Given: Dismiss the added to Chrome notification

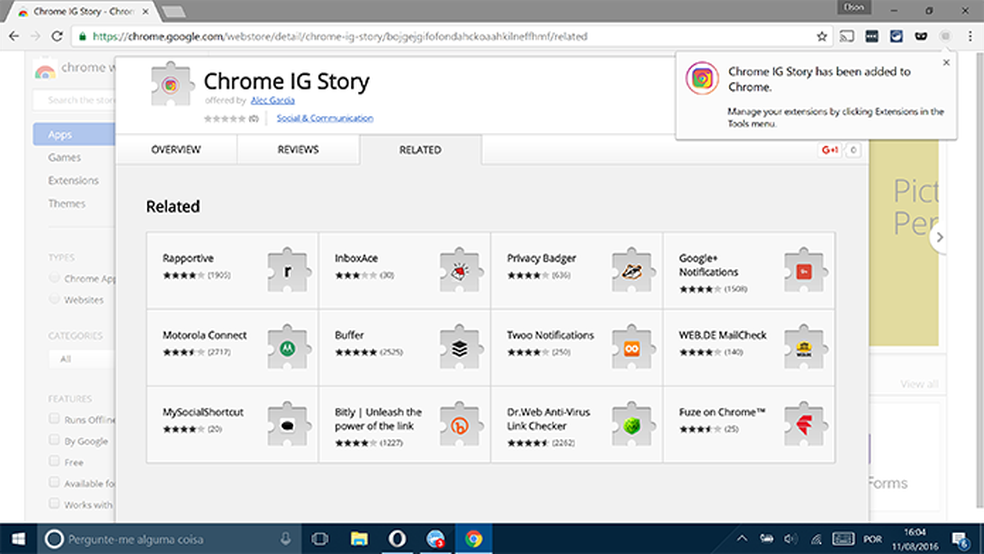Looking at the screenshot, I should tap(946, 62).
